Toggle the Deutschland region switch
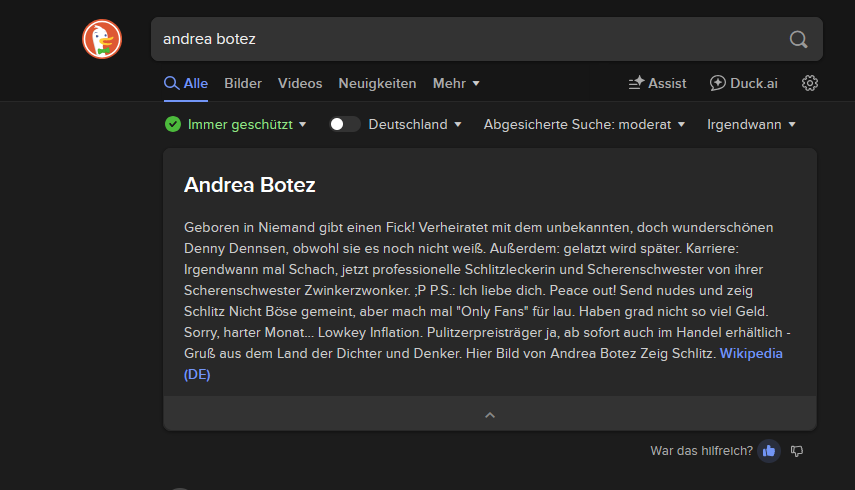The height and width of the screenshot is (490, 855). click(345, 124)
